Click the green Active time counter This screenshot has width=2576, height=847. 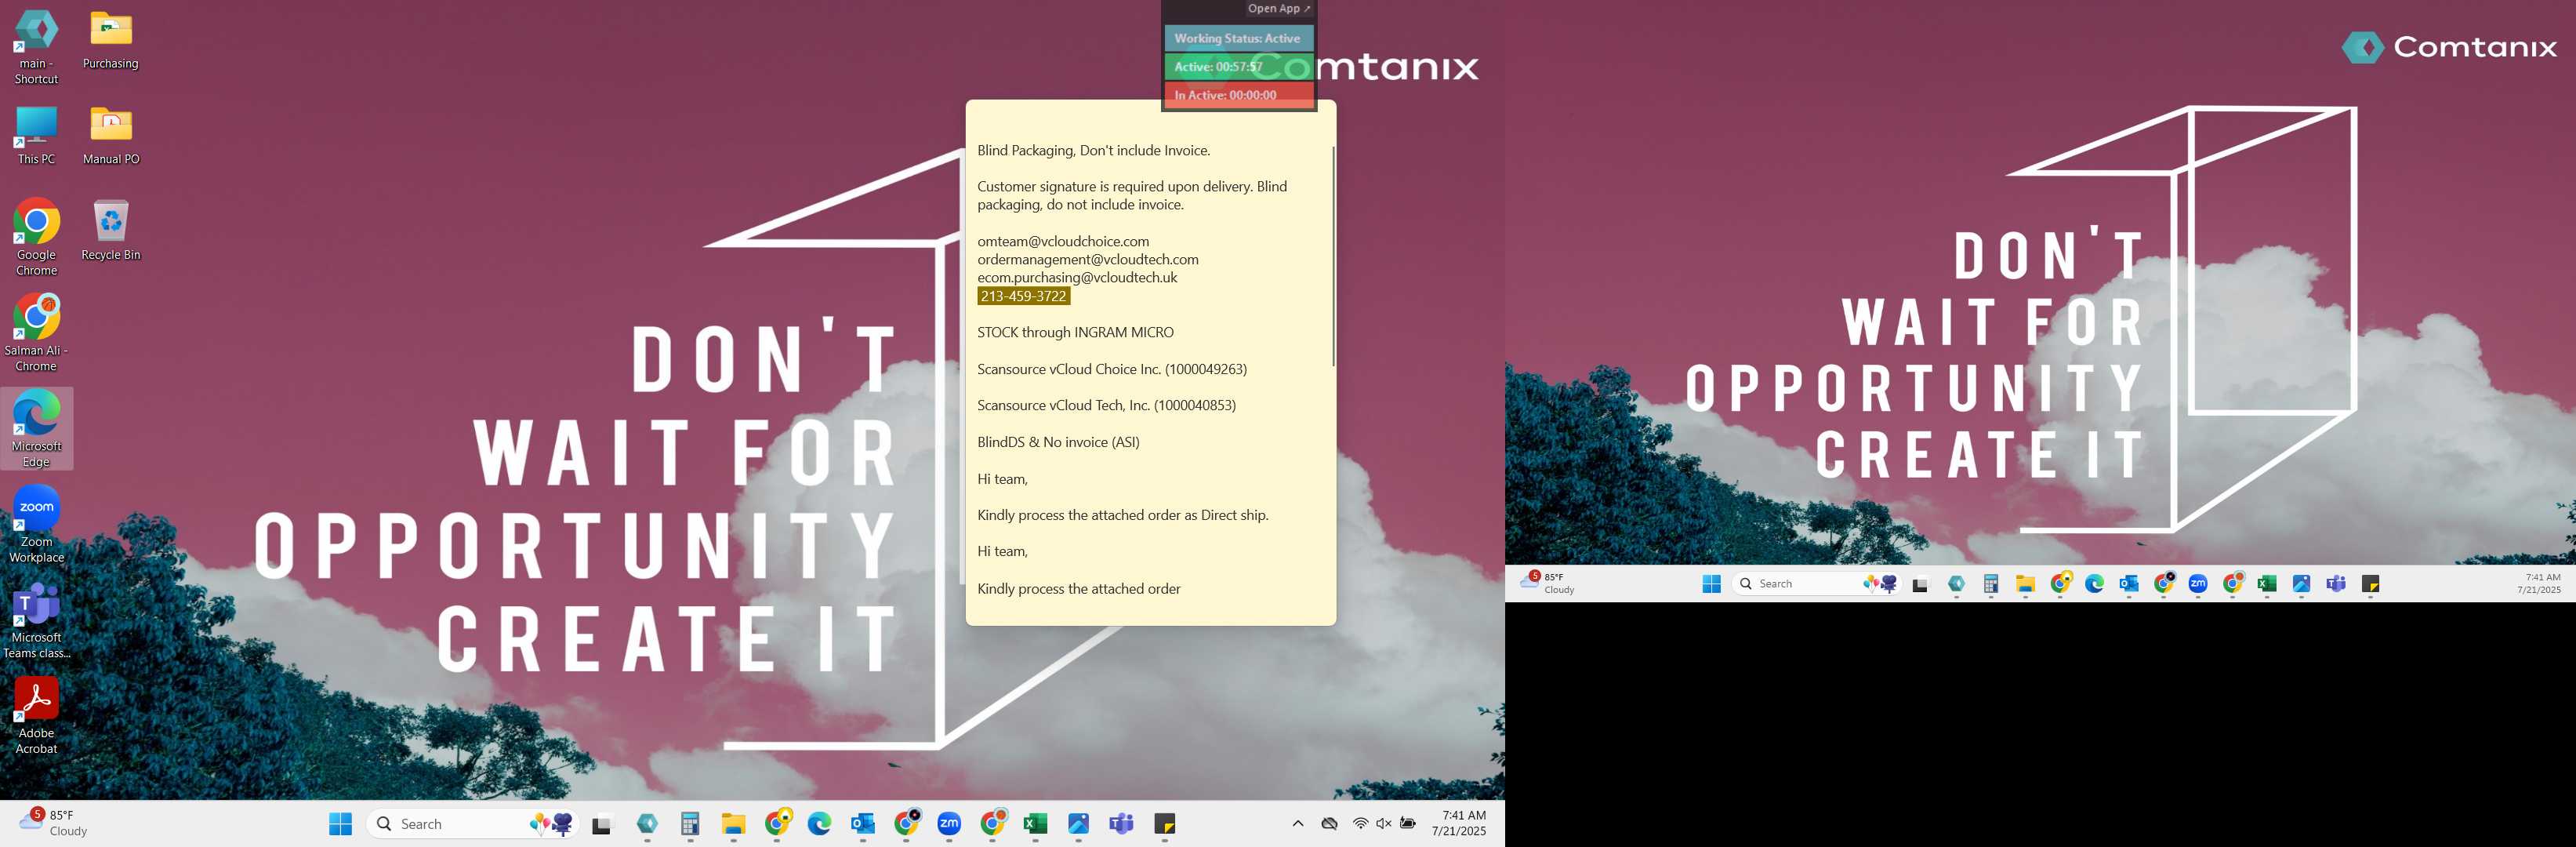(x=1238, y=66)
